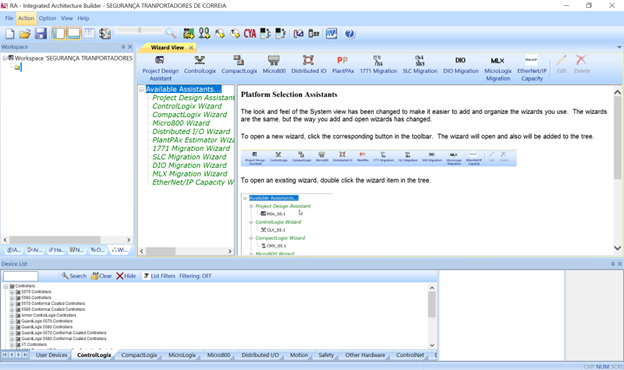Viewport: 624px width, 370px height.
Task: Expand the 5580 Controllers node
Action: tap(12, 298)
